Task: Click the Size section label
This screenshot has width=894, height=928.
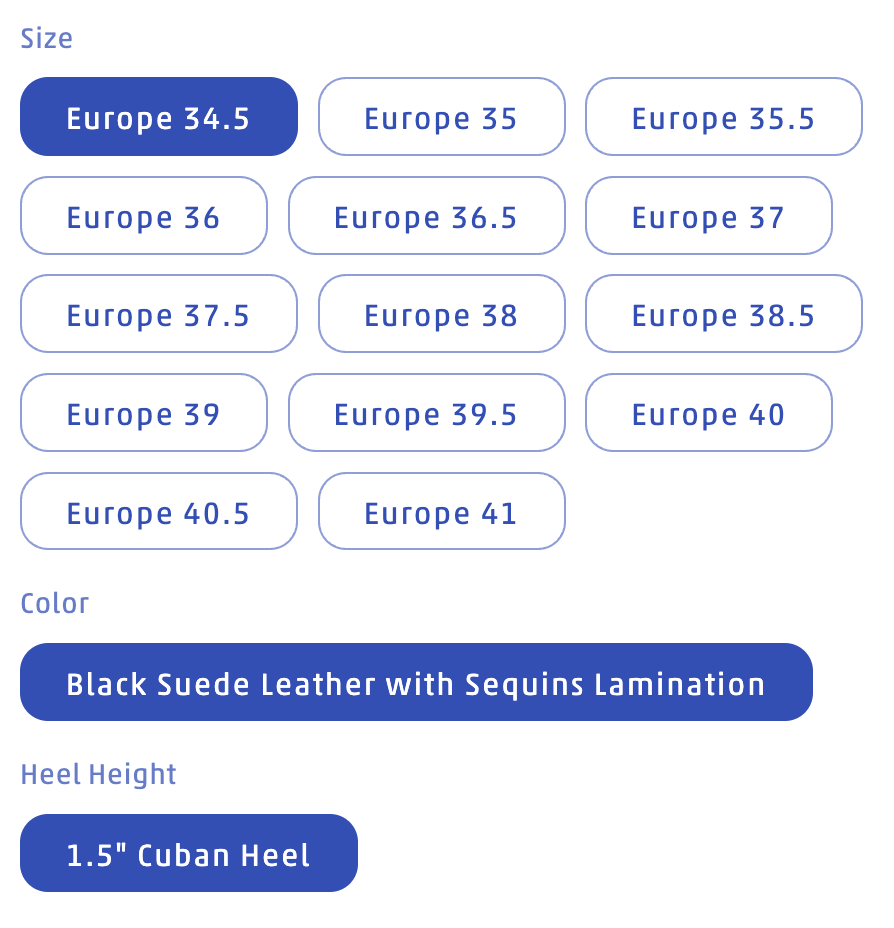Action: (47, 39)
